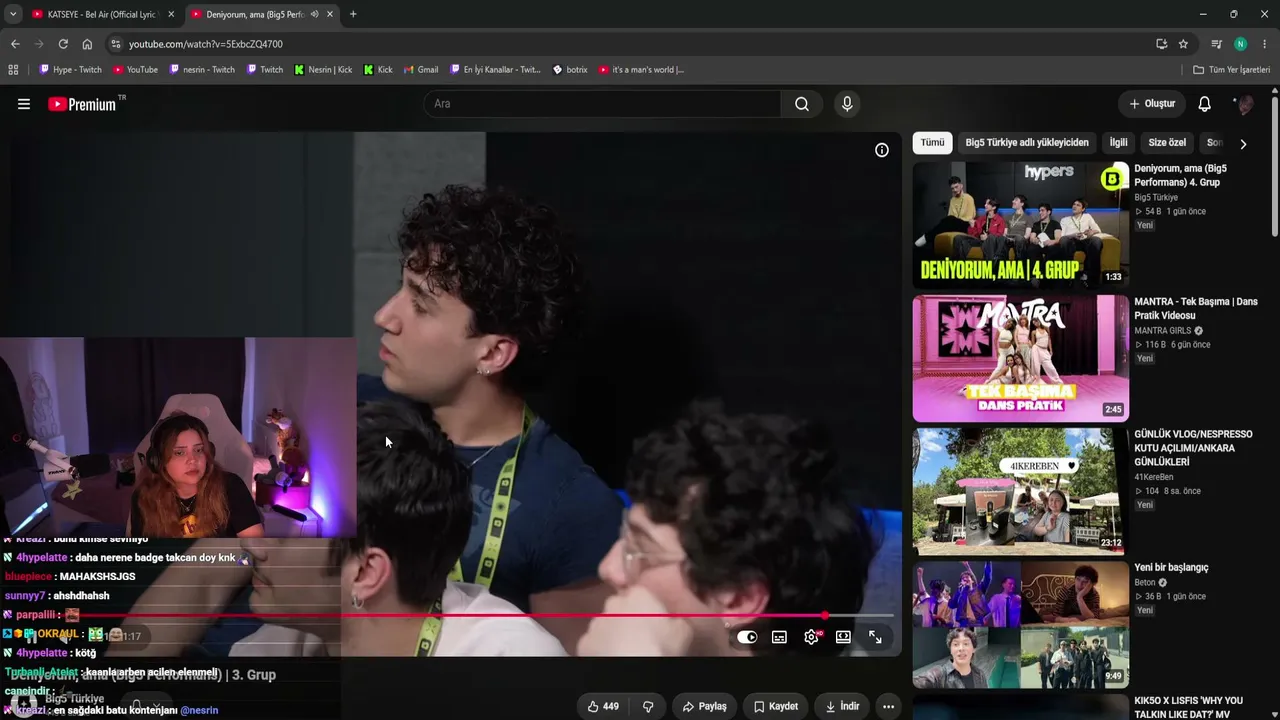The image size is (1280, 720).
Task: Switch player to theater mode
Action: [843, 637]
